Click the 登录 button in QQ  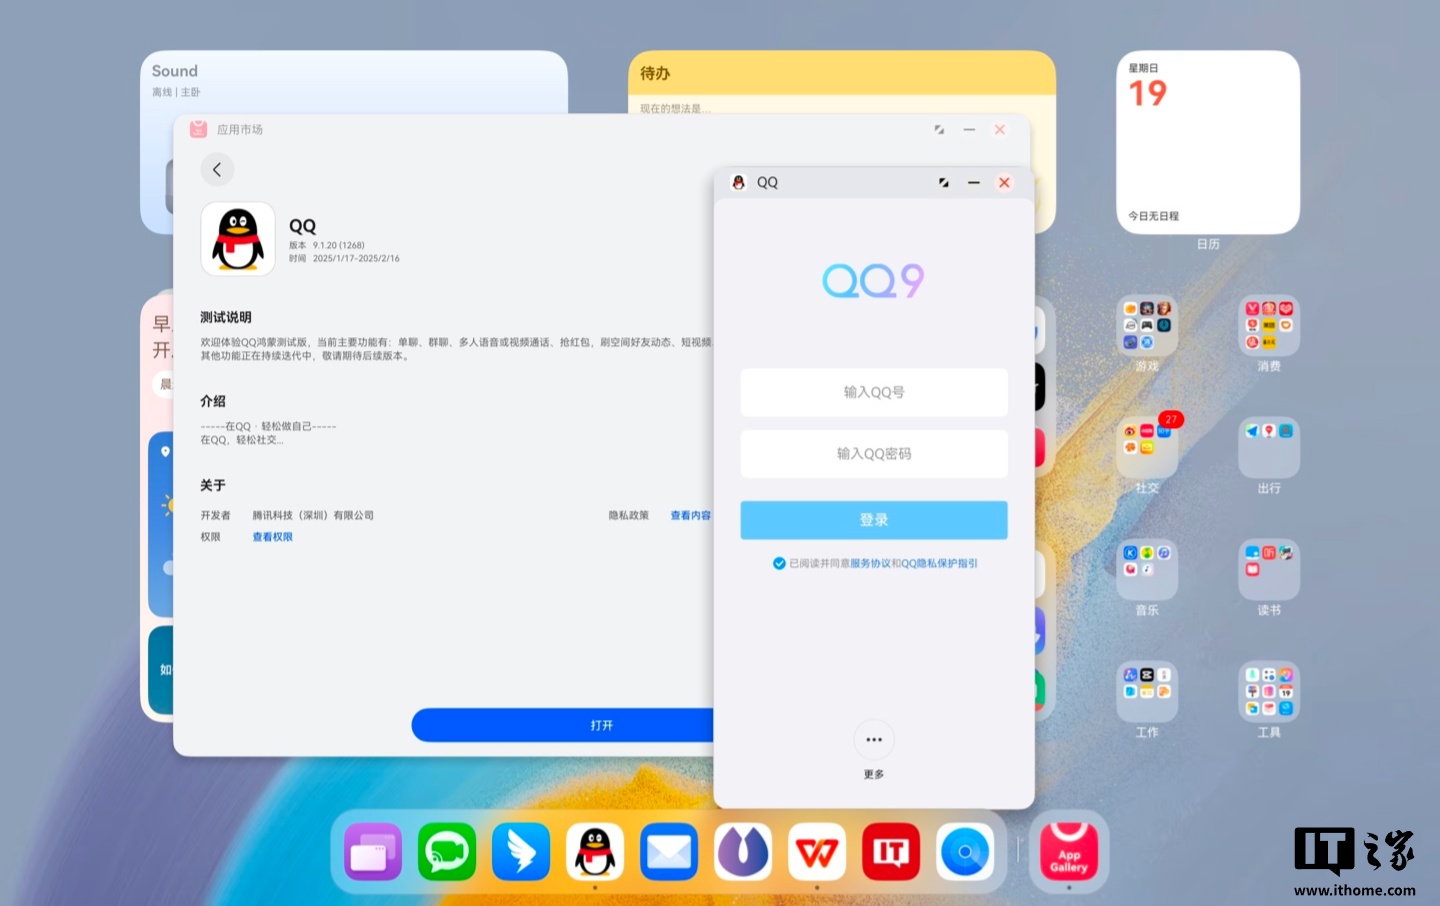[874, 520]
